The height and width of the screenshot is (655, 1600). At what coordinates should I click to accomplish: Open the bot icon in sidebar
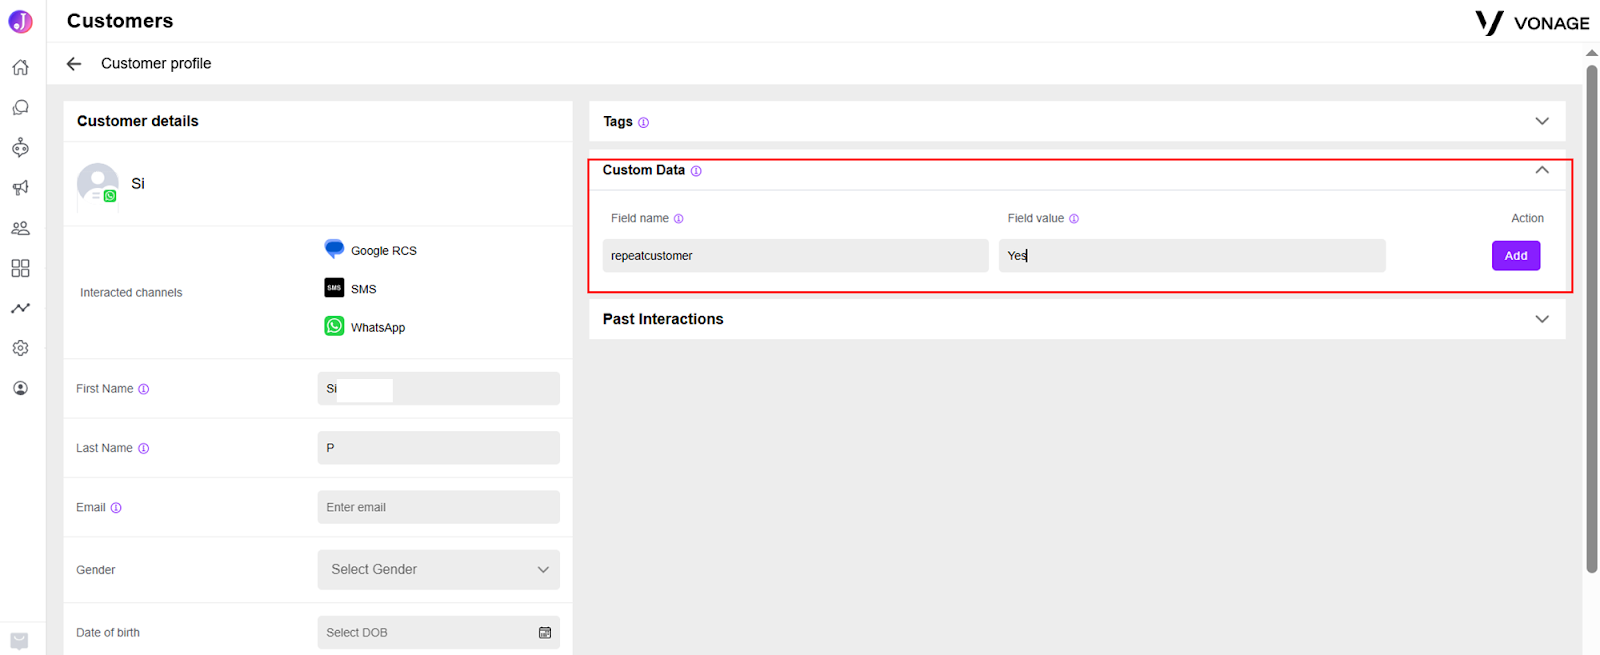click(20, 148)
